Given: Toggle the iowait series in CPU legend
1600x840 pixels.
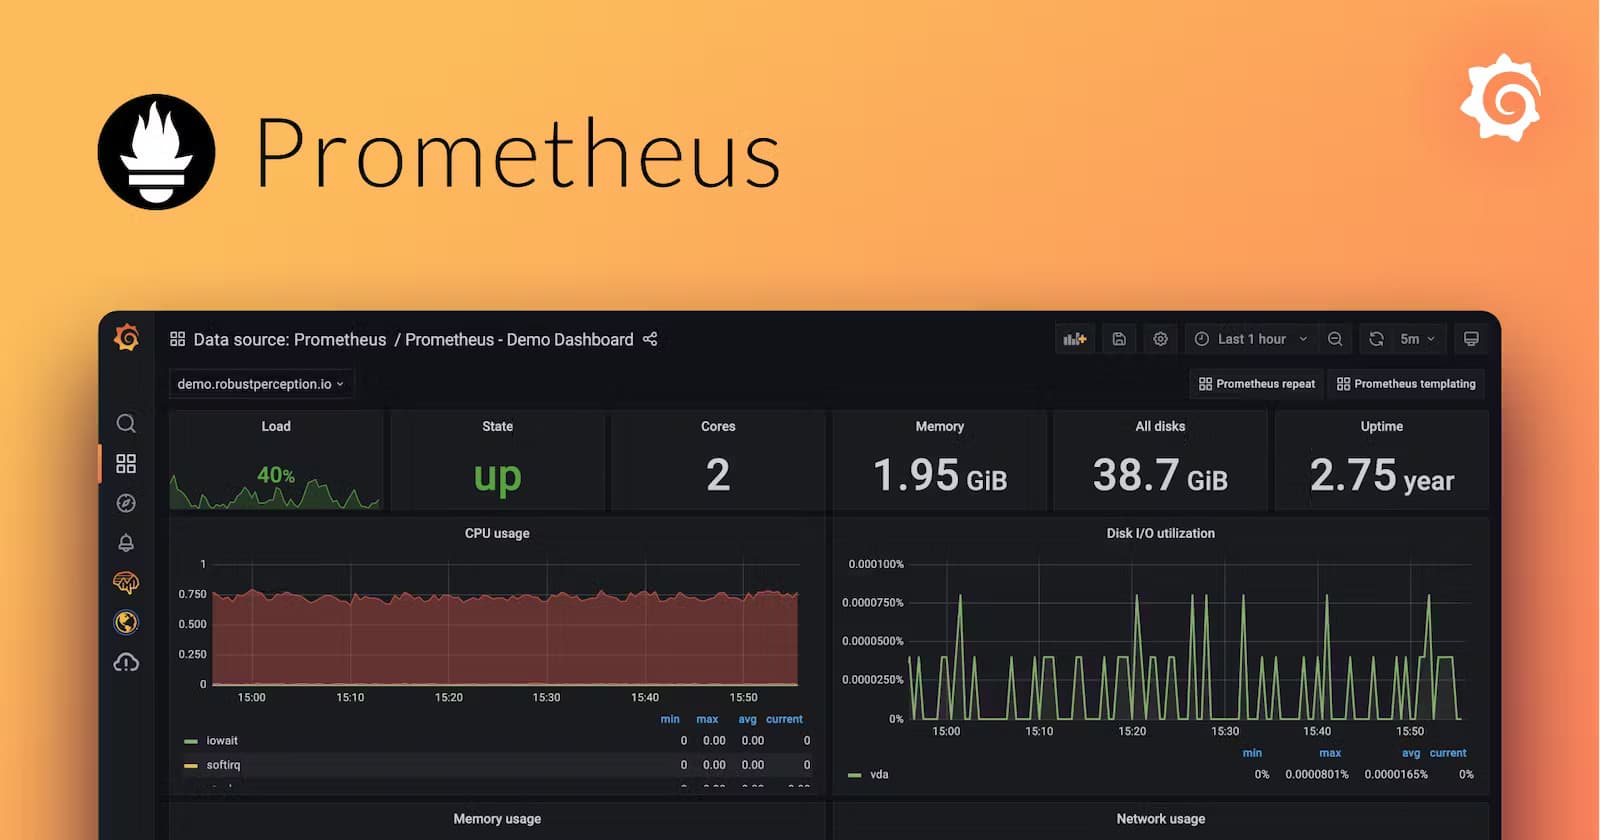Looking at the screenshot, I should pyautogui.click(x=221, y=741).
